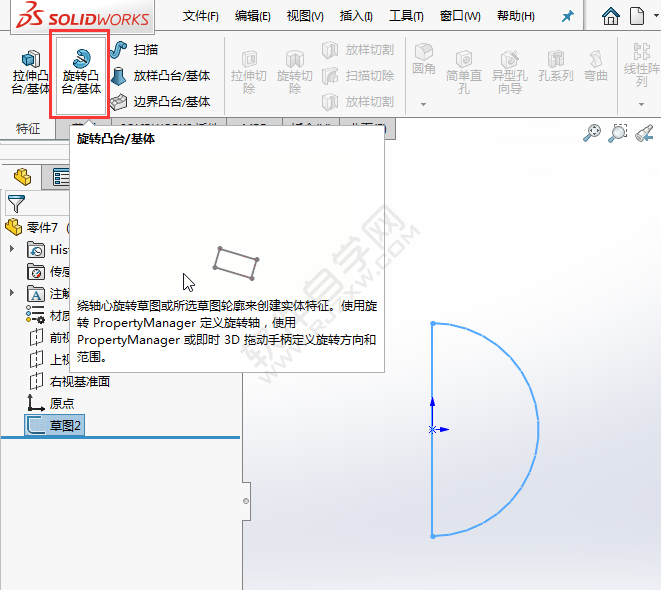The image size is (661, 590).
Task: Select the 原点 (Origin) item
Action: 50,403
